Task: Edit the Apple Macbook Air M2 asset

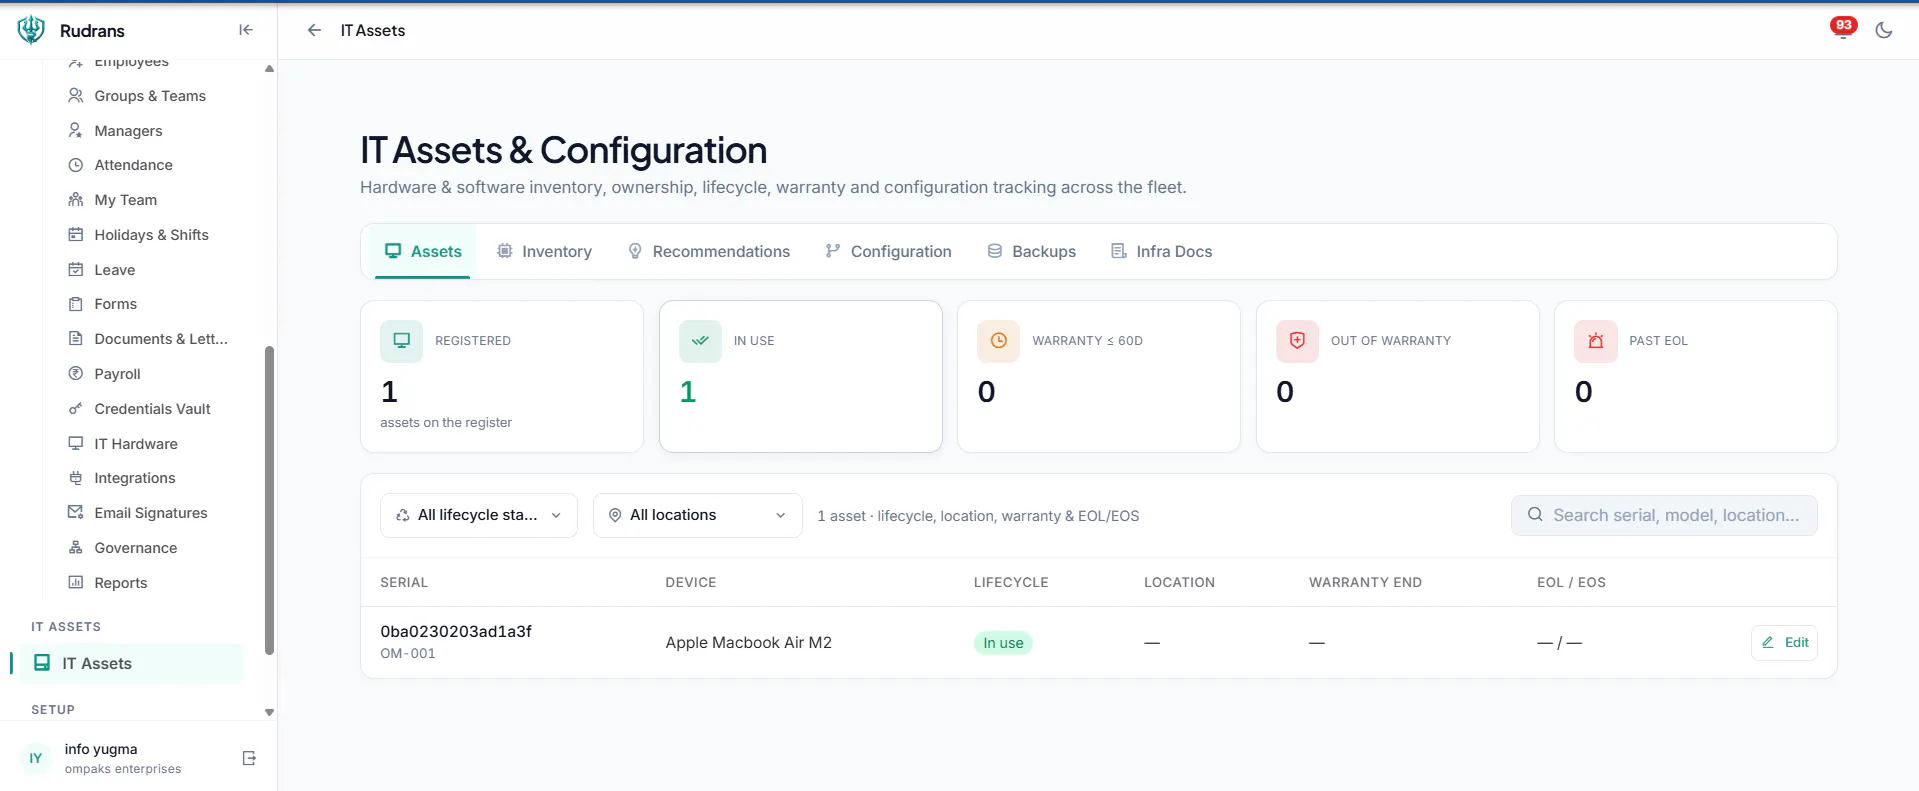Action: 1784,642
